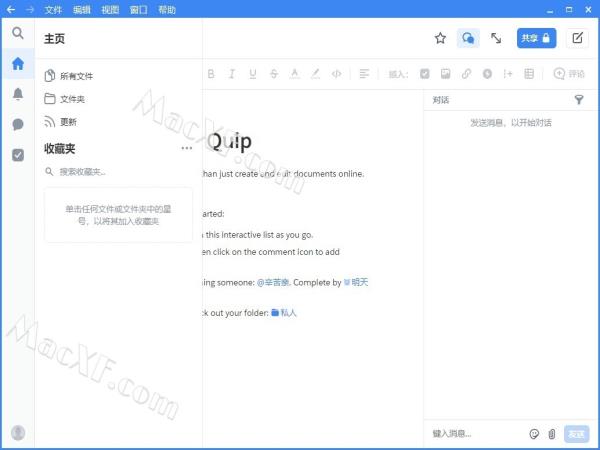Open the emoji picker
This screenshot has width=600, height=450.
(534, 434)
